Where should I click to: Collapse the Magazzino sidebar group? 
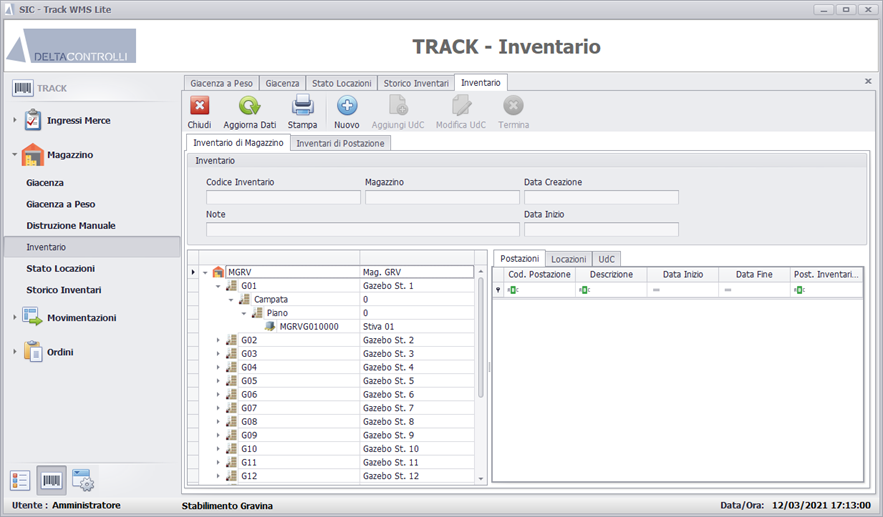click(x=15, y=154)
